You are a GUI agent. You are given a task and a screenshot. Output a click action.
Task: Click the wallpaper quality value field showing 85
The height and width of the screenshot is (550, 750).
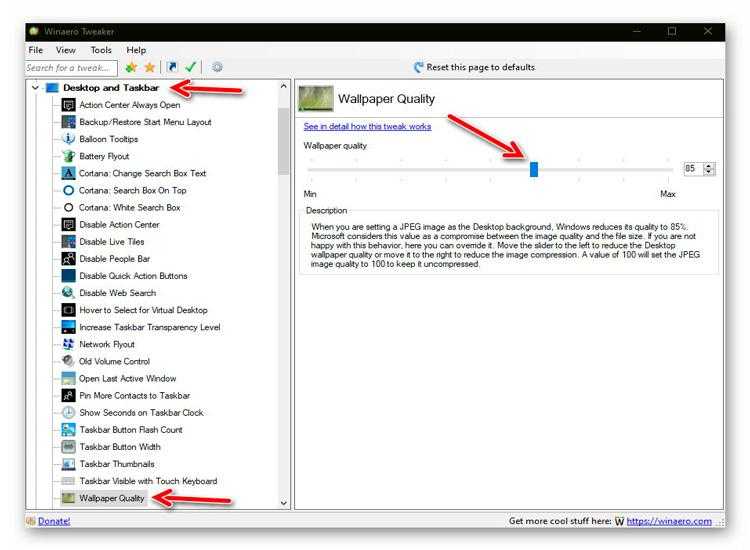pos(693,169)
